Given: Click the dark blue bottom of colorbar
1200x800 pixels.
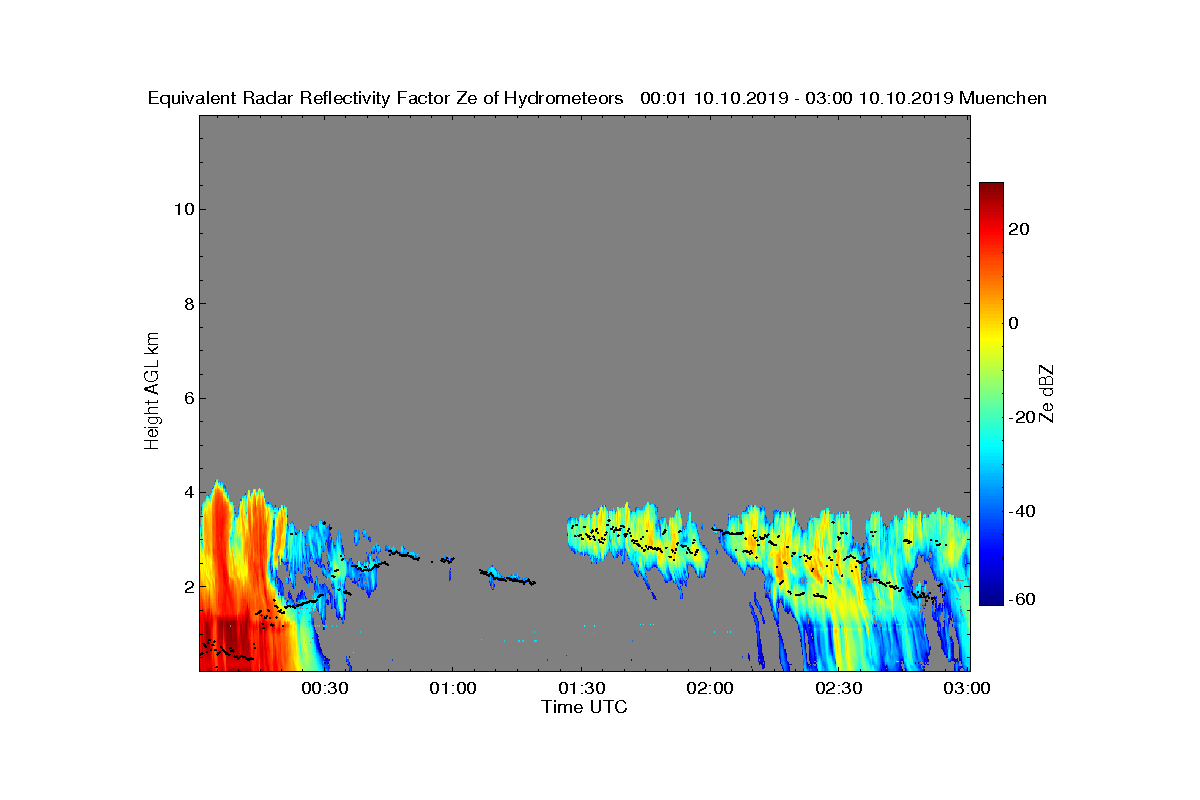Looking at the screenshot, I should click(991, 597).
